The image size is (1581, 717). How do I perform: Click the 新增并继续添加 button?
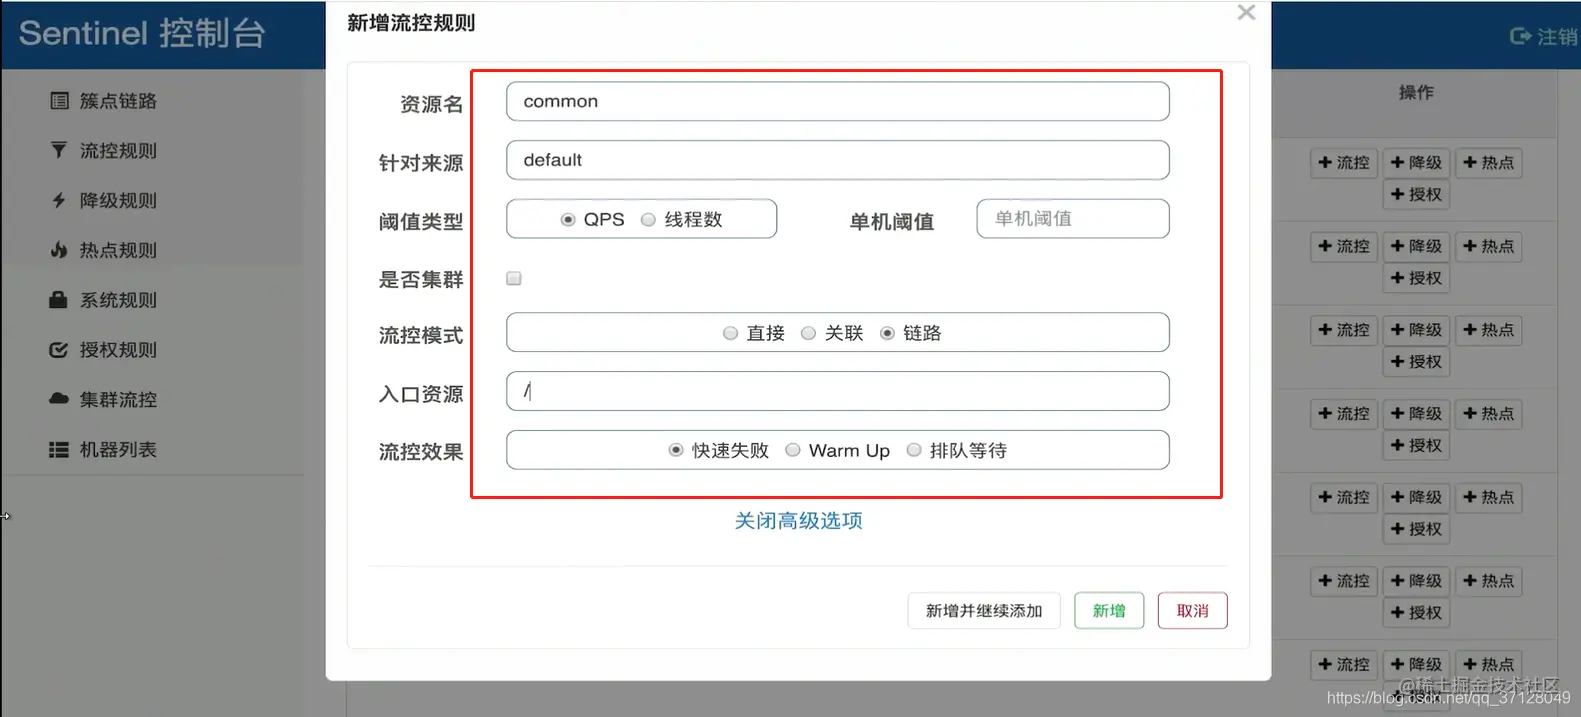[984, 611]
